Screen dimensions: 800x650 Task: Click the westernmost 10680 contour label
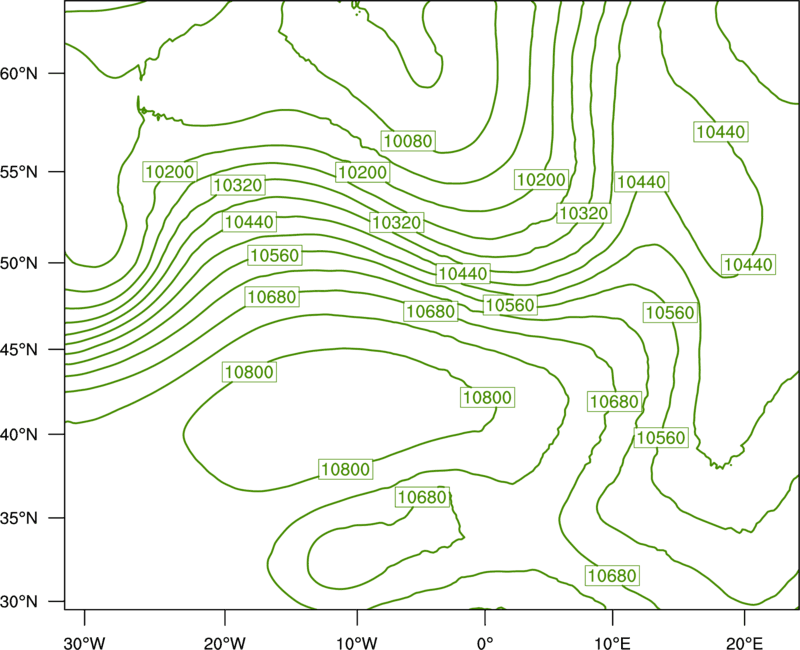272,297
